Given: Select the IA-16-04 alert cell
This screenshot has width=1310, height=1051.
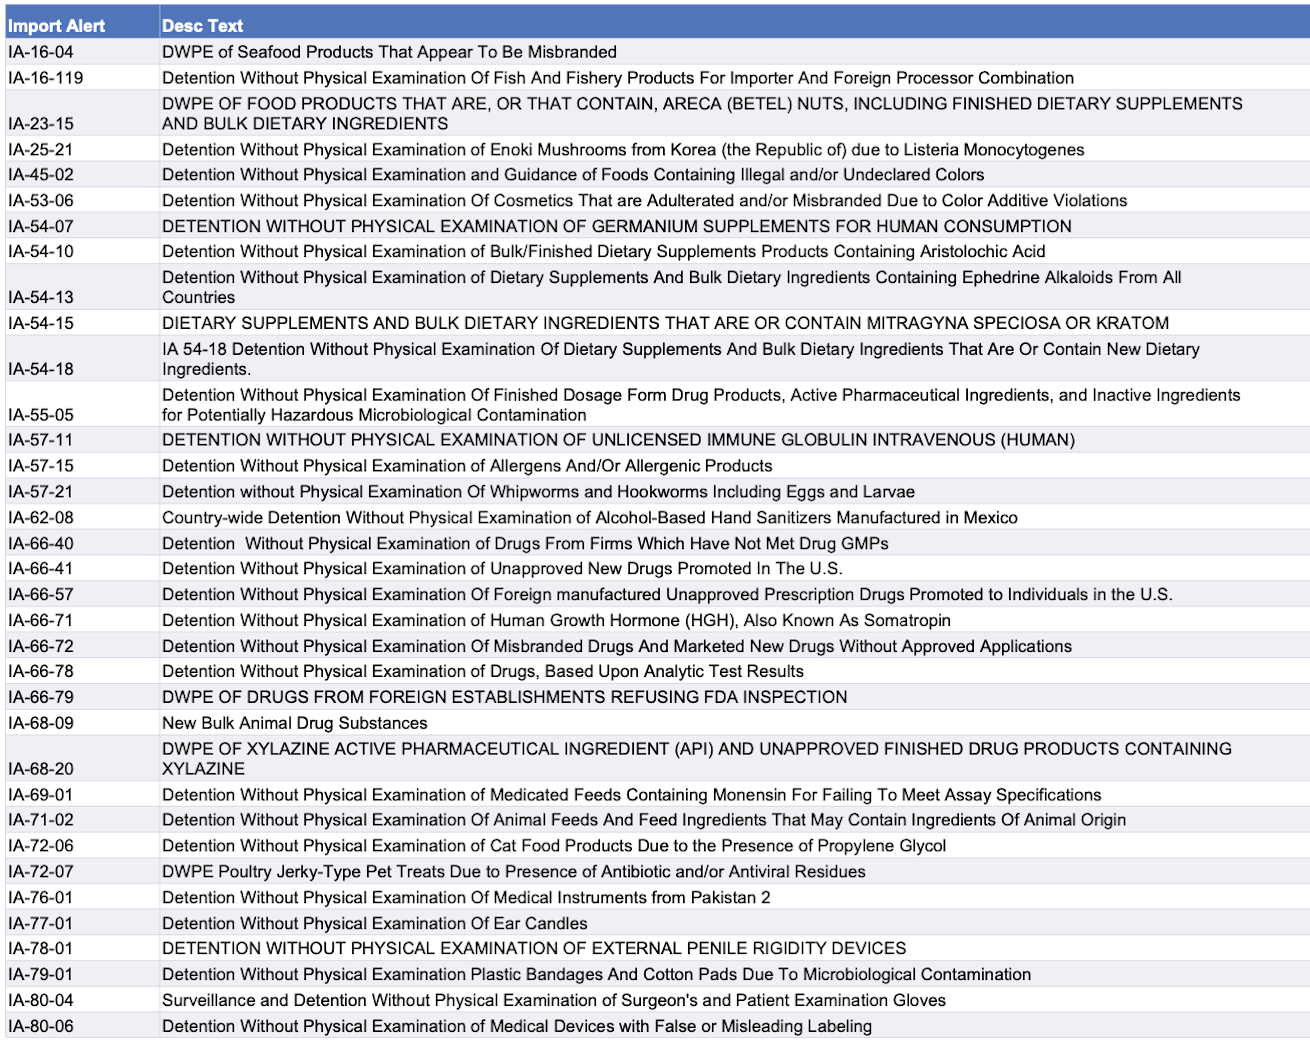Looking at the screenshot, I should click(x=41, y=52).
